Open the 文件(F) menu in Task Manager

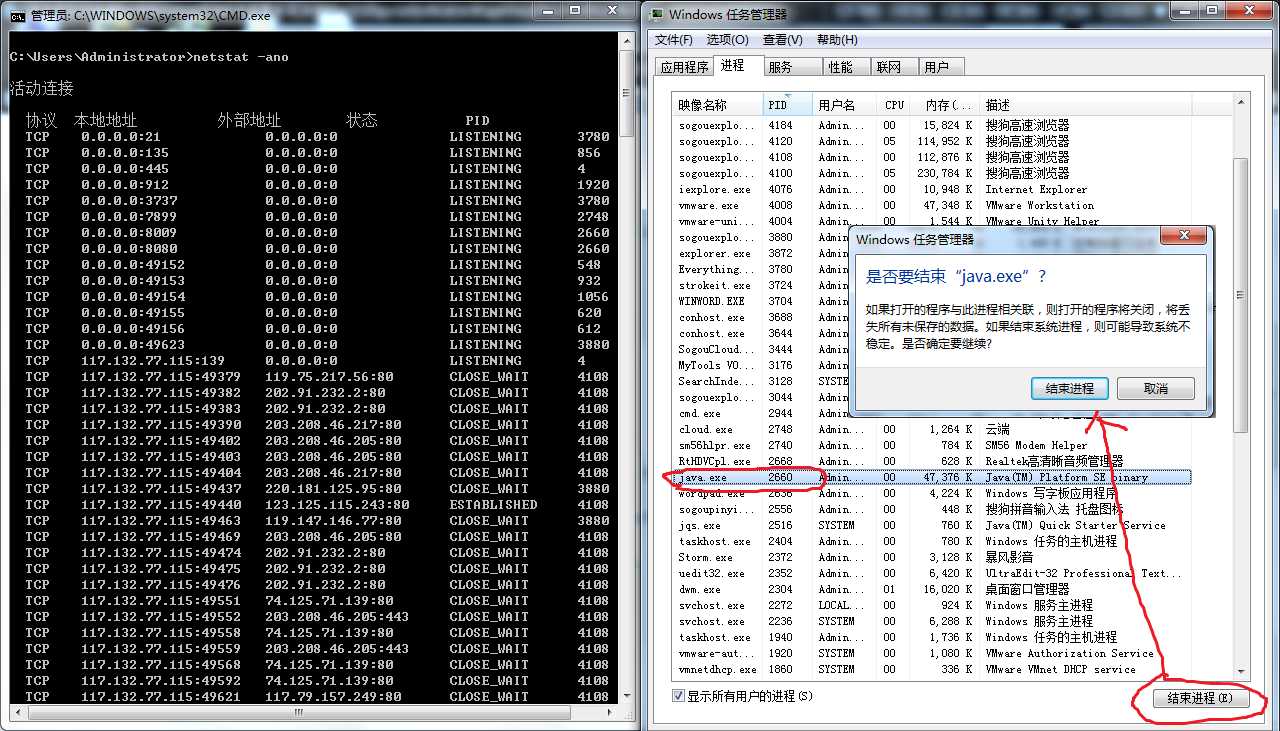674,40
